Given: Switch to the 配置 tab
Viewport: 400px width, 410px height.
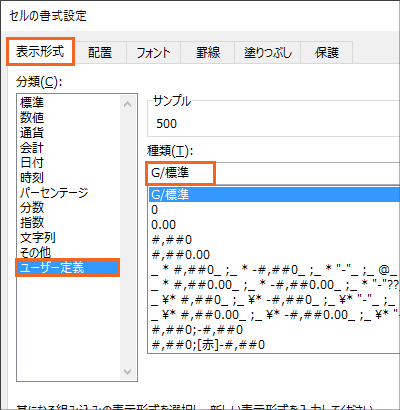Looking at the screenshot, I should [100, 53].
